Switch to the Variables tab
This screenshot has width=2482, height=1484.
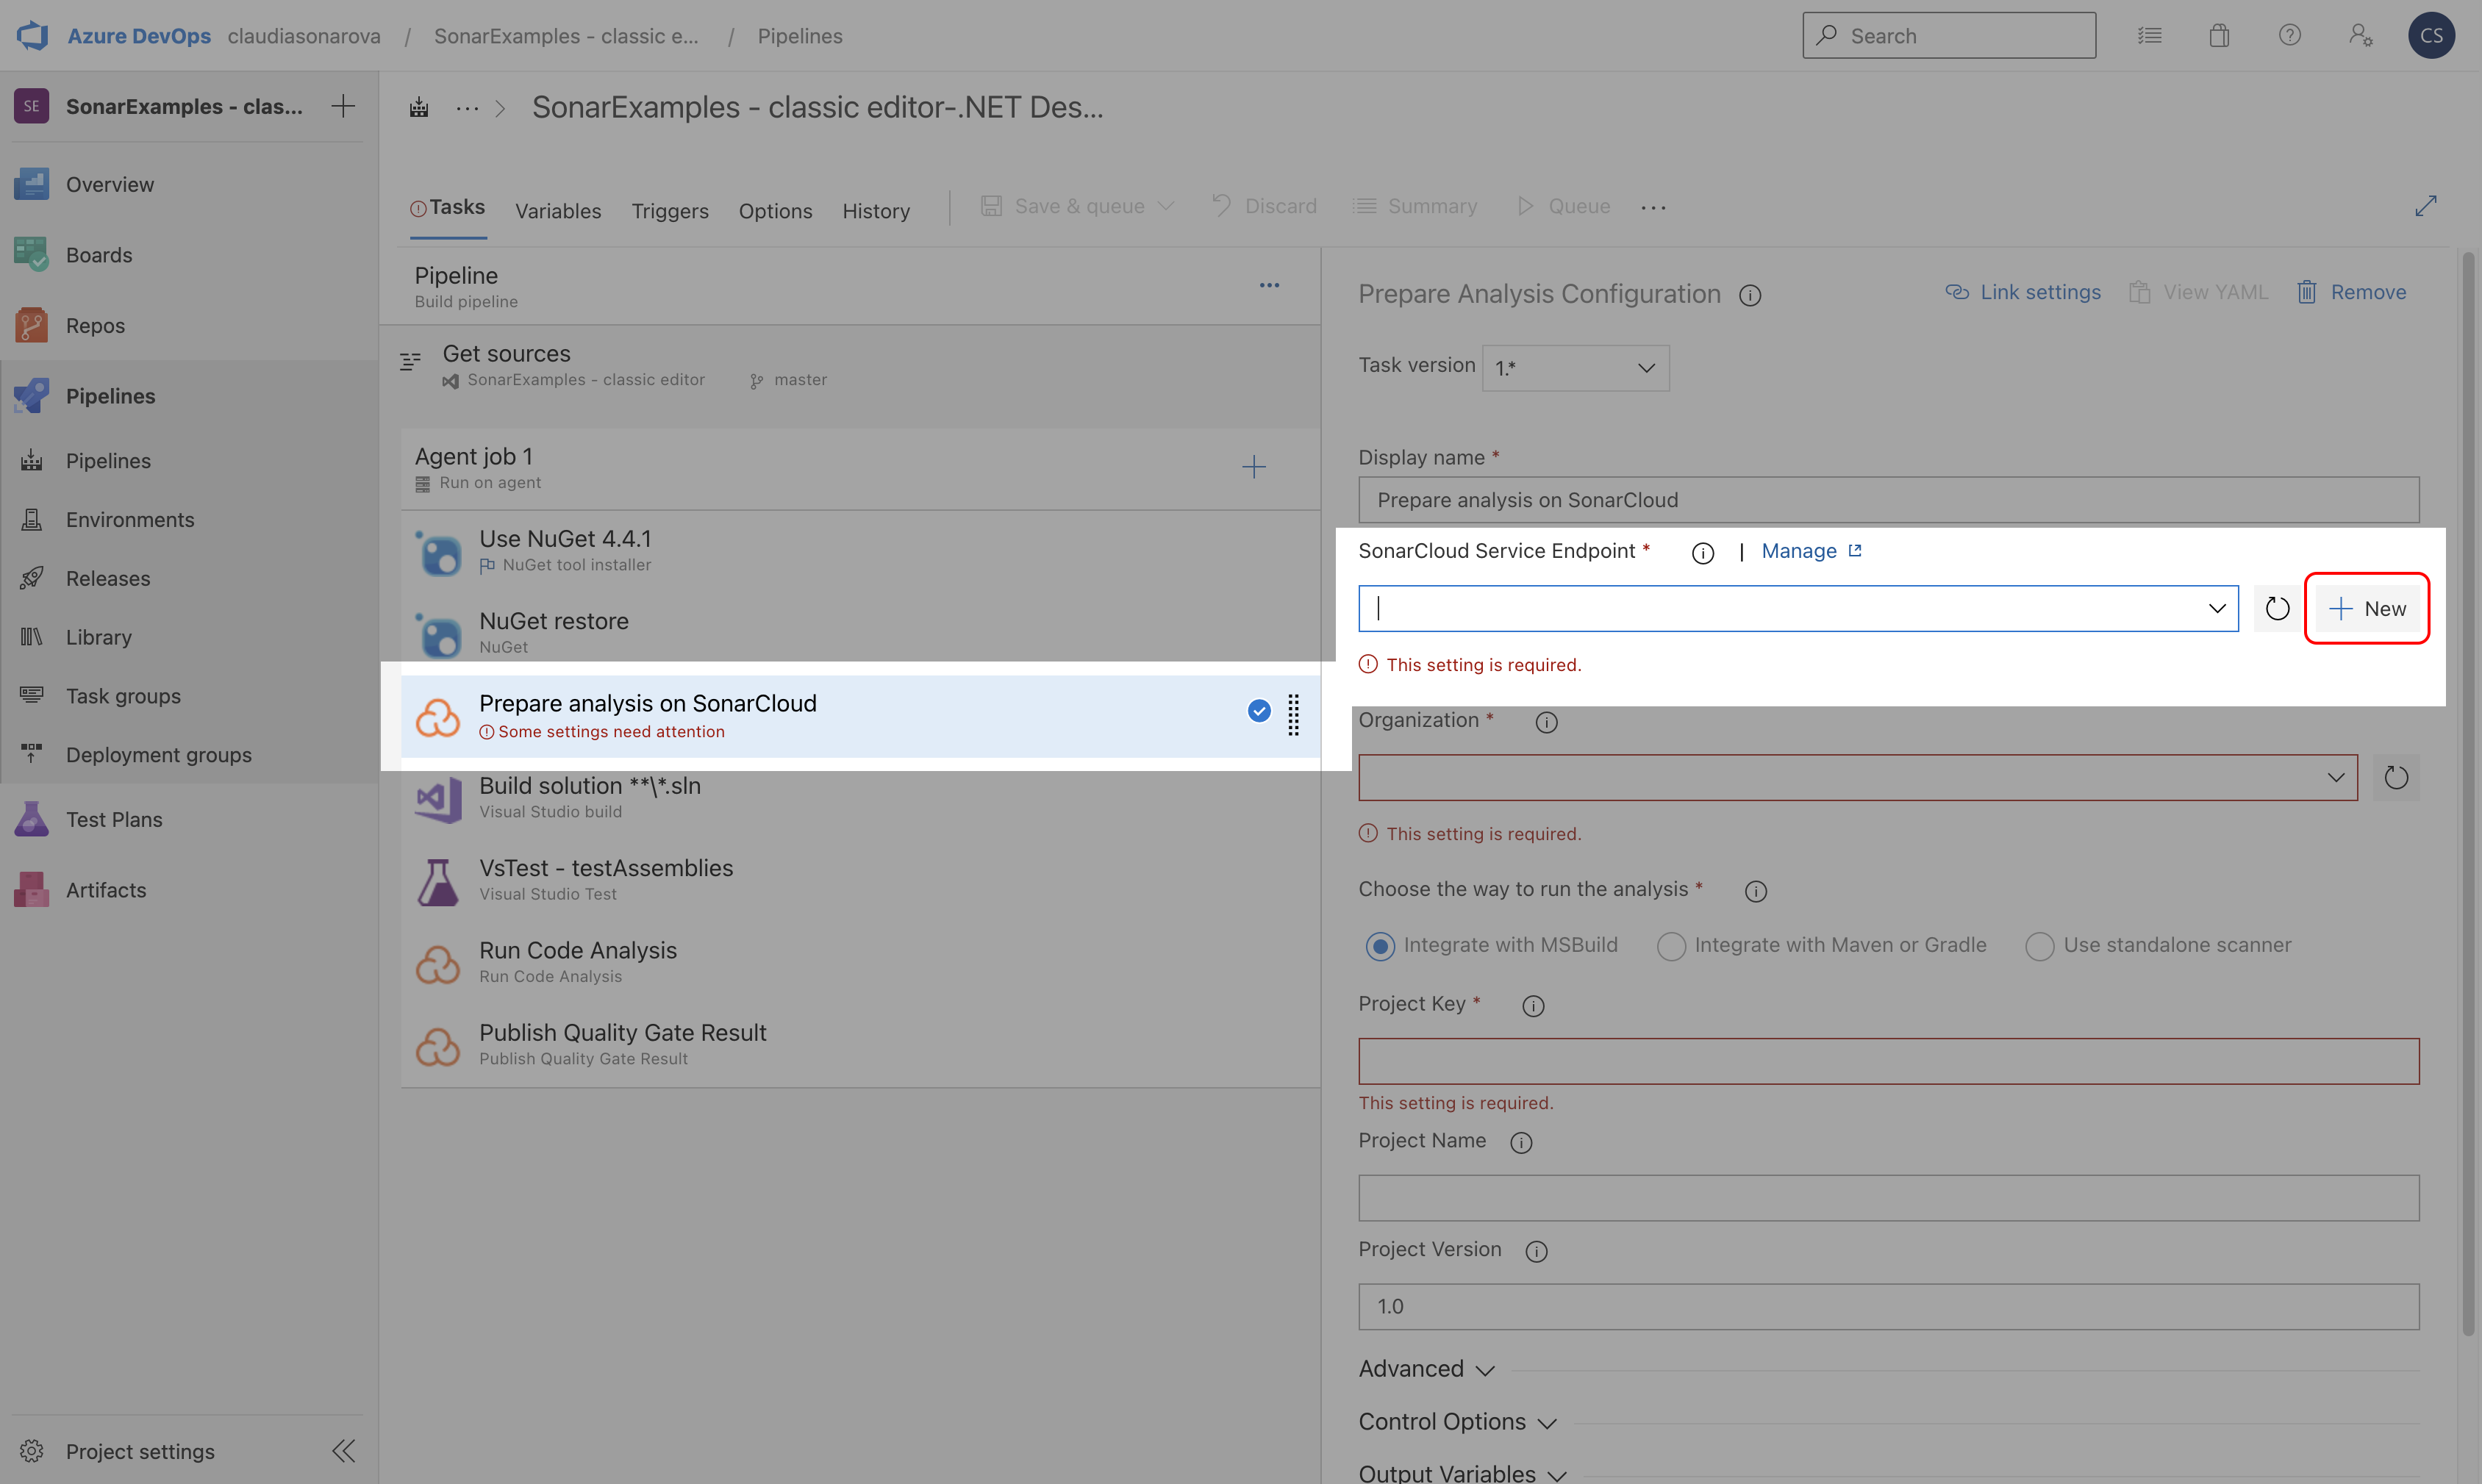(x=558, y=211)
